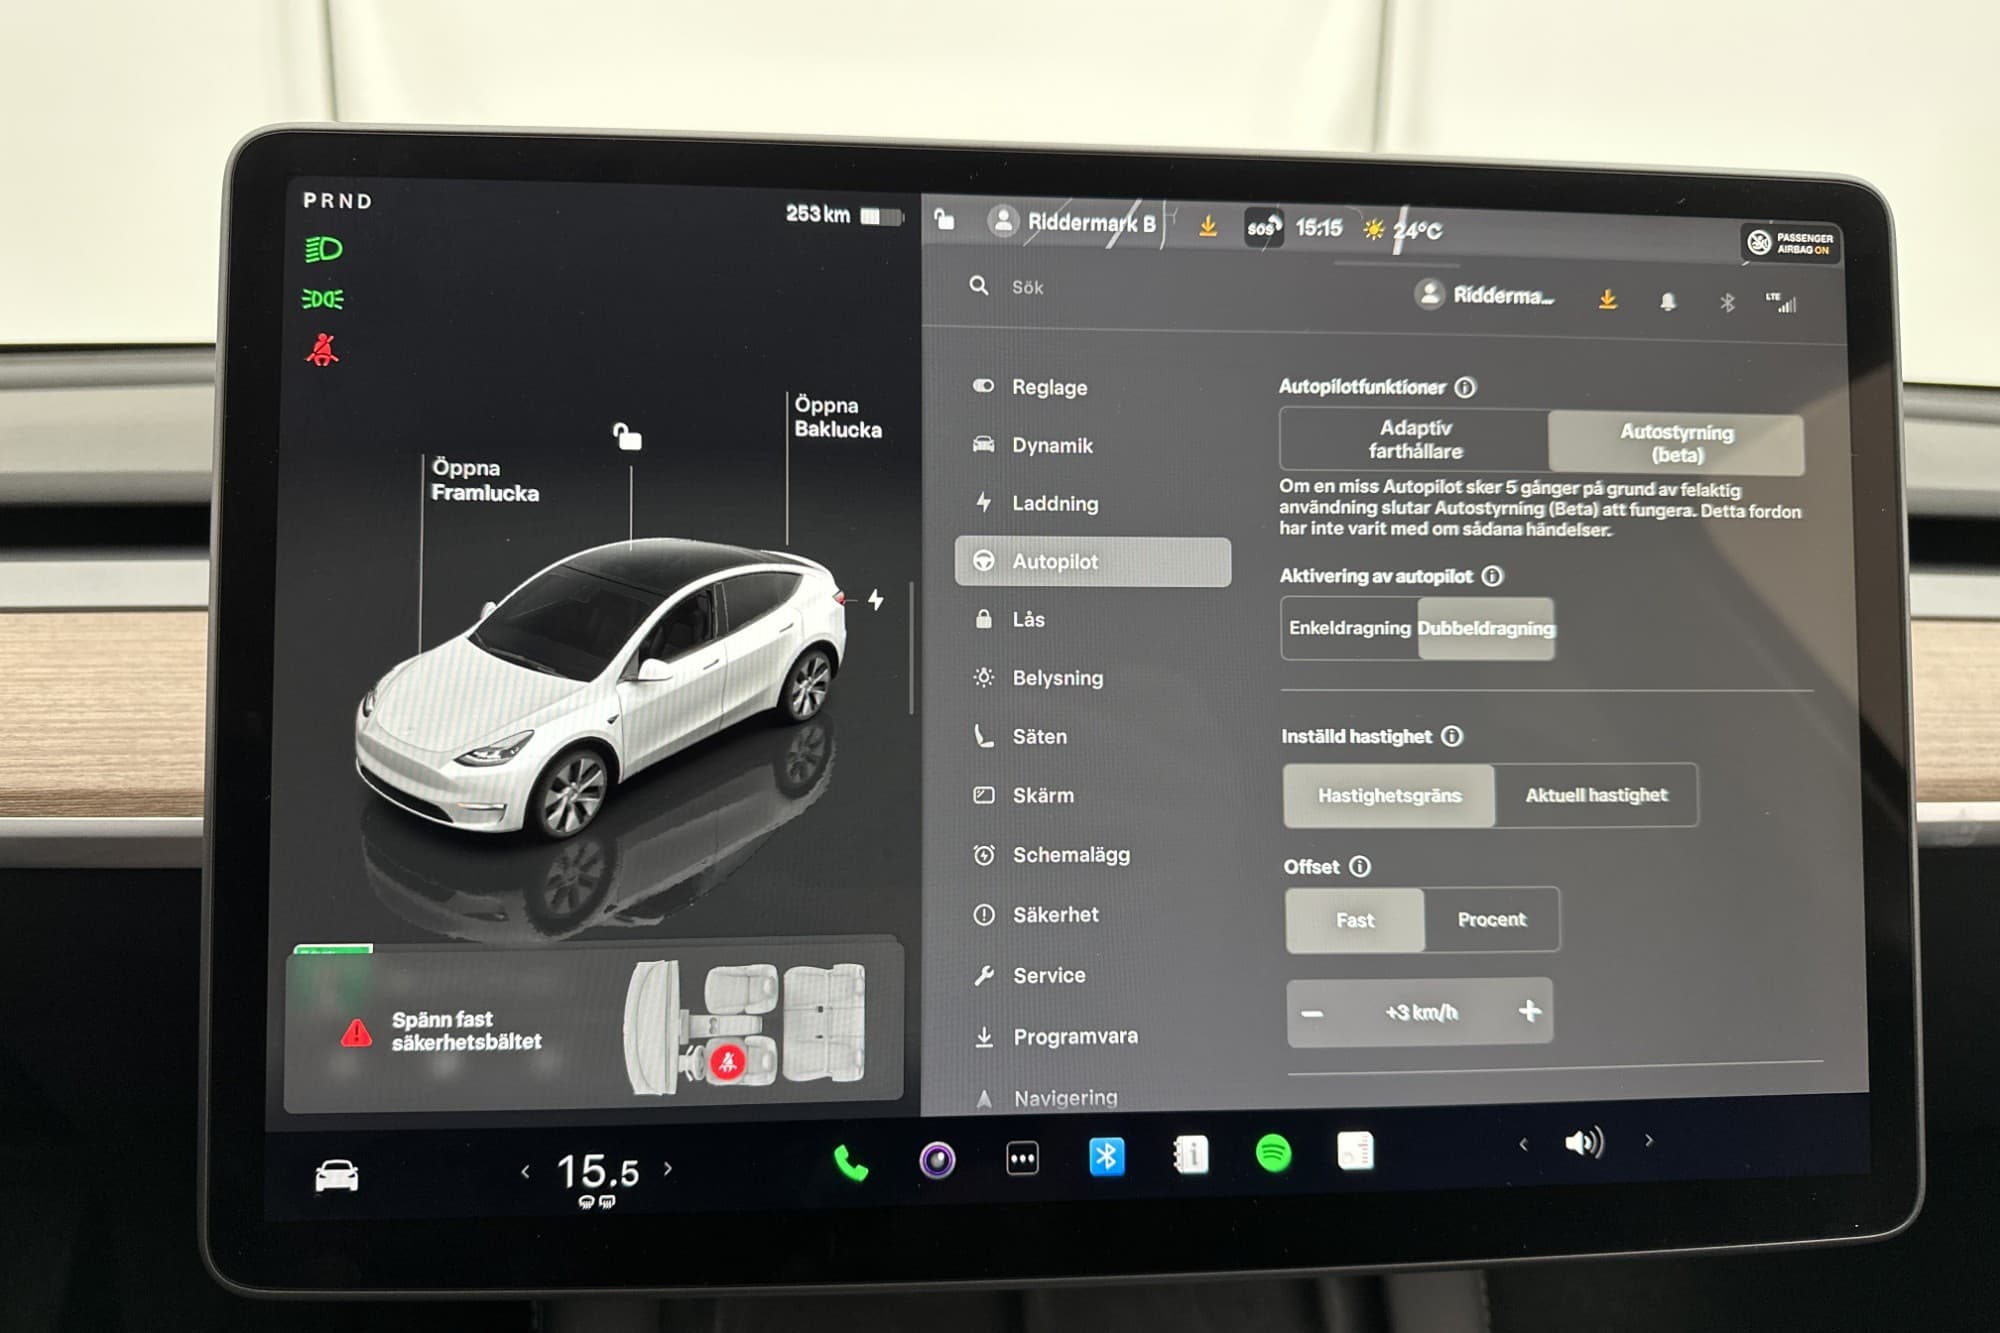The image size is (2000, 1333).
Task: Lower volume with left chevron
Action: click(1523, 1144)
